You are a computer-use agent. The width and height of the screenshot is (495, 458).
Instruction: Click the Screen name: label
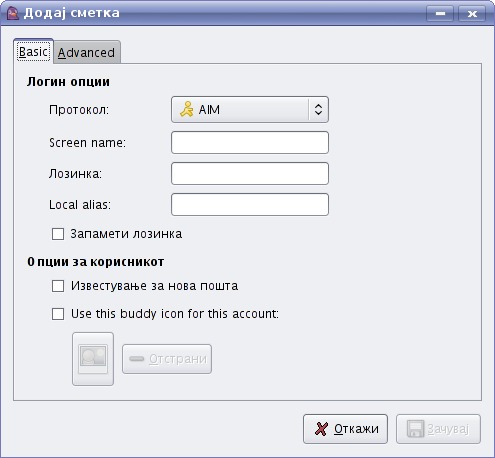click(88, 143)
